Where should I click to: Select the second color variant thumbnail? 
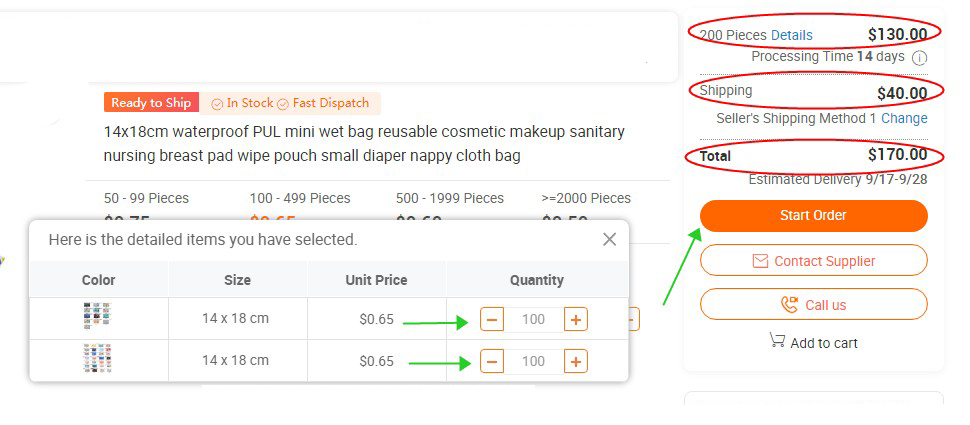point(97,359)
